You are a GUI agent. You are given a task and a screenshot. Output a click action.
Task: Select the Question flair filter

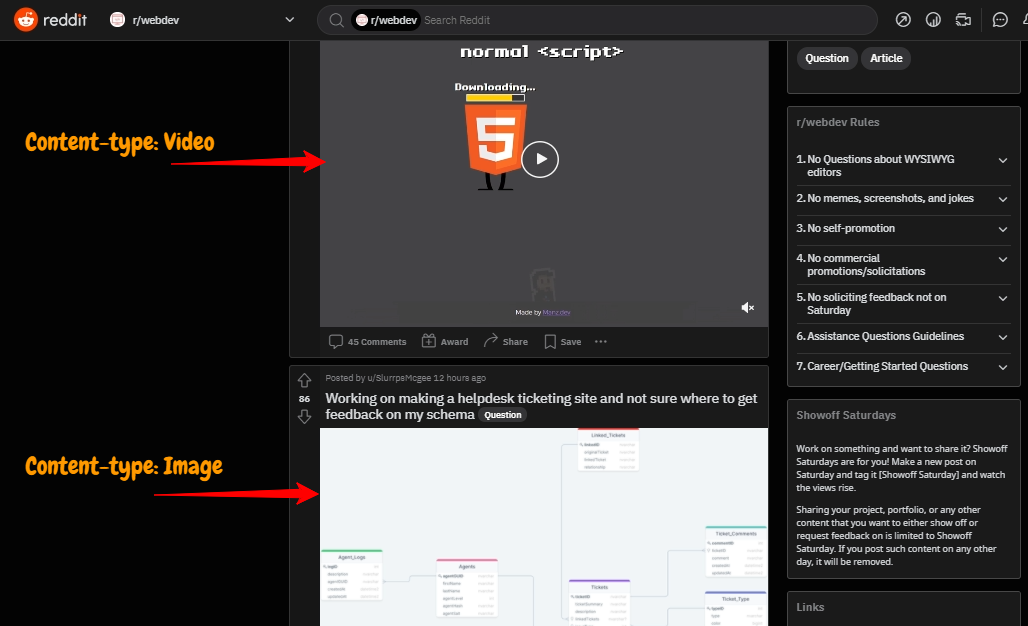(826, 58)
